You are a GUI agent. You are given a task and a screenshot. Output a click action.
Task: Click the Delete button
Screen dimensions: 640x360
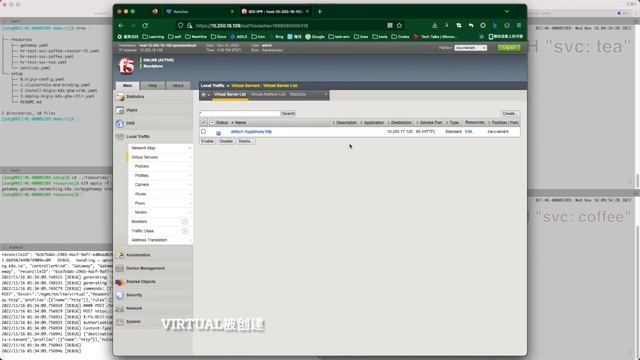point(245,141)
